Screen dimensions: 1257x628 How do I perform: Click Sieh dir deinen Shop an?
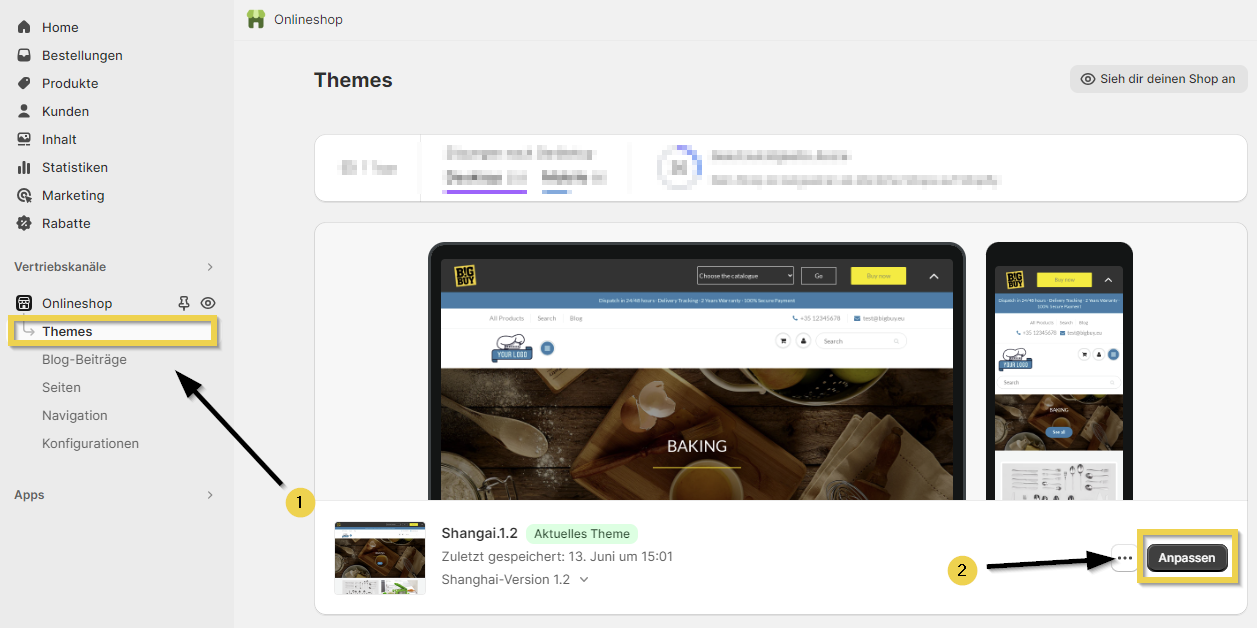tap(1158, 79)
